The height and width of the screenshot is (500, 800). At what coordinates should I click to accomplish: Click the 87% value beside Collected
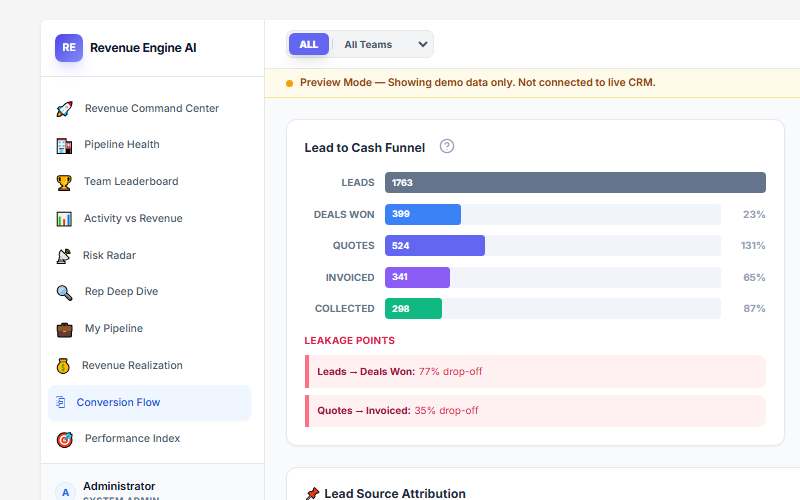point(754,309)
